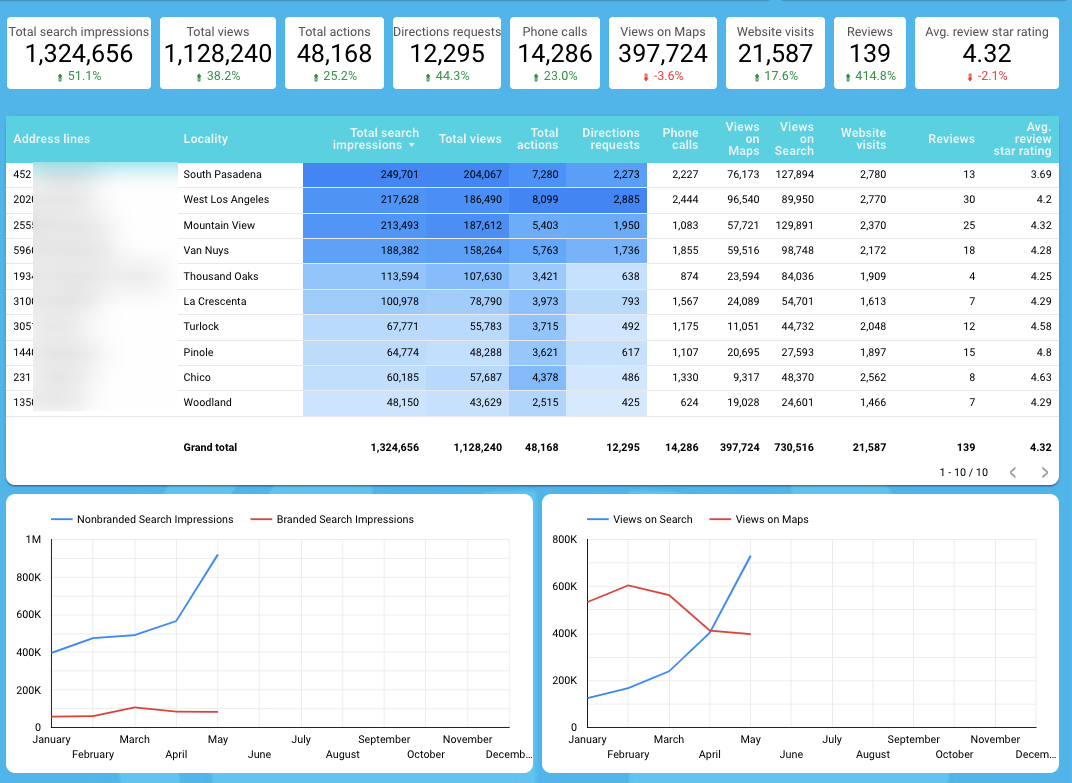Sort table by Locality column header

[x=205, y=139]
